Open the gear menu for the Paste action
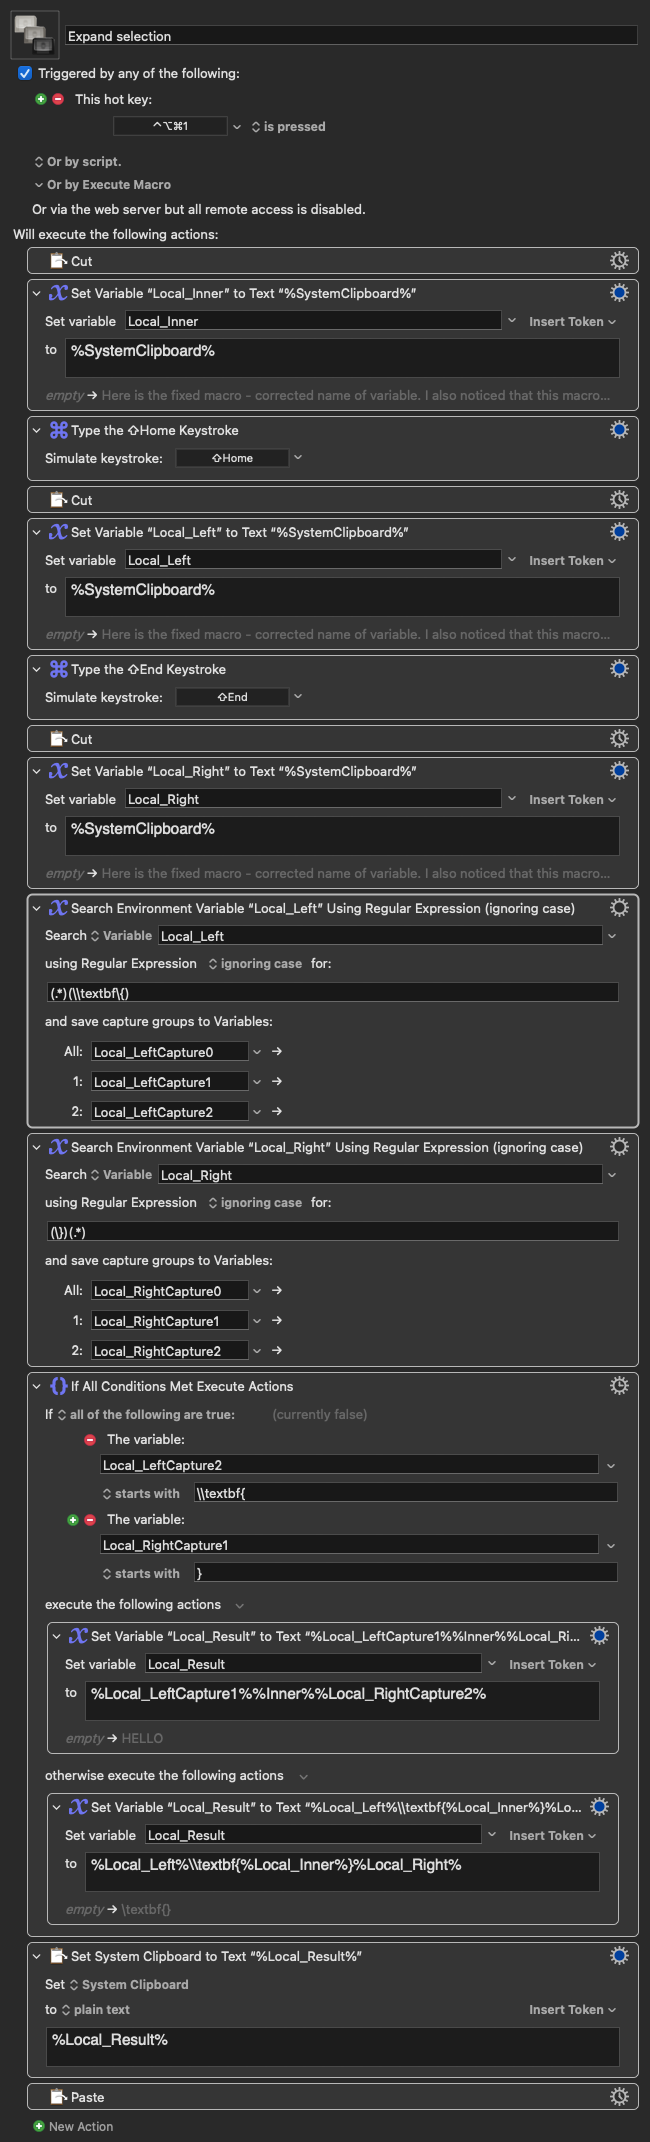The width and height of the screenshot is (650, 2142). (619, 2096)
